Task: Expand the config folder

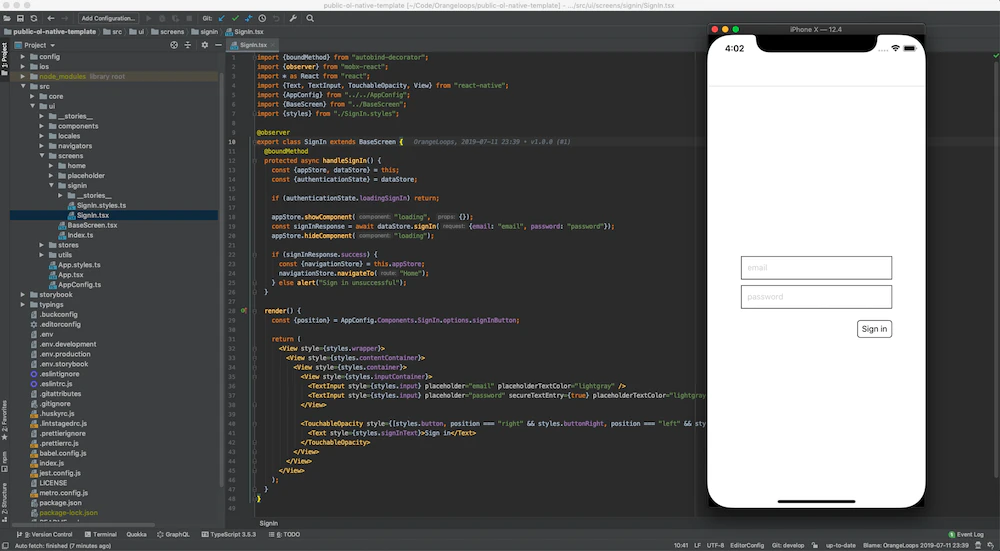Action: point(23,57)
